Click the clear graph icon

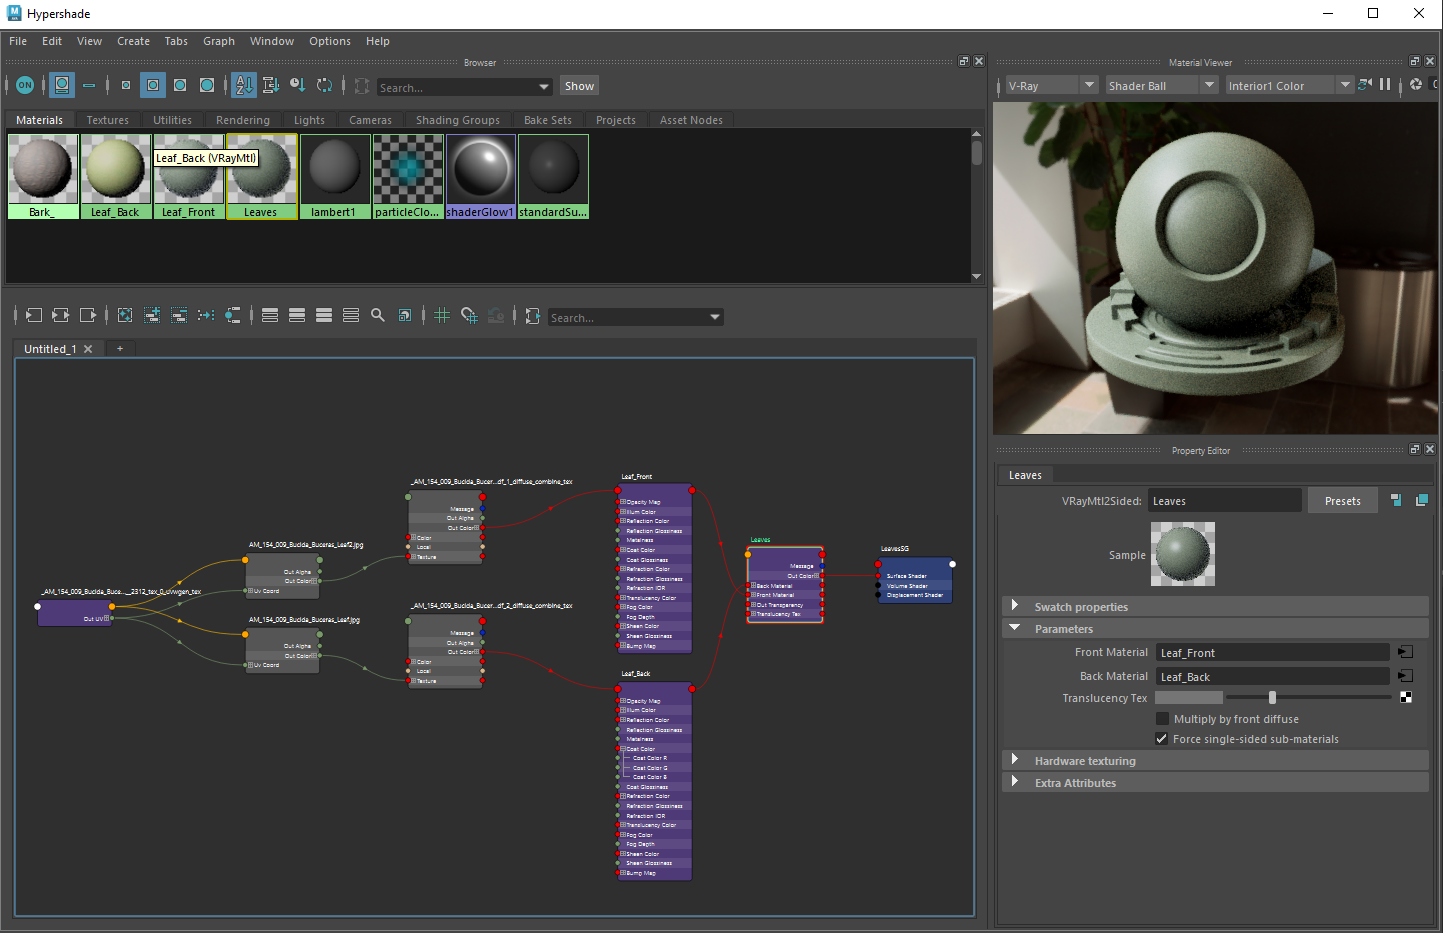125,315
